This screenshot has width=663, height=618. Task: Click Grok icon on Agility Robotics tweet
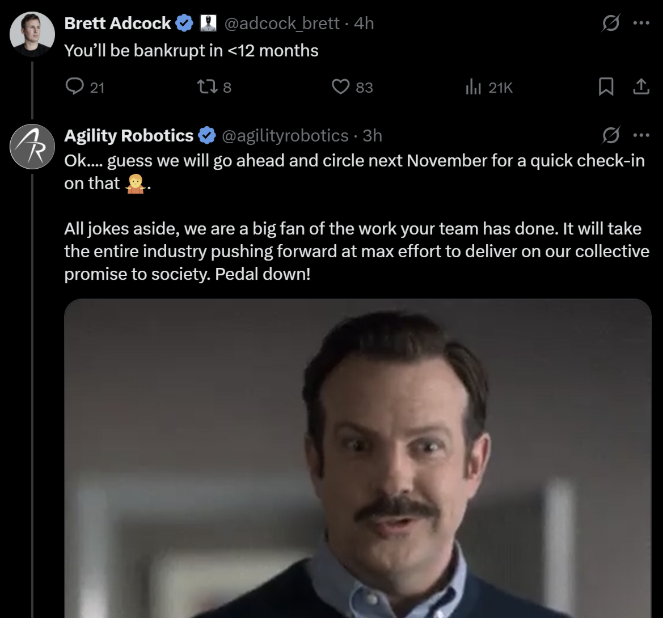[610, 134]
